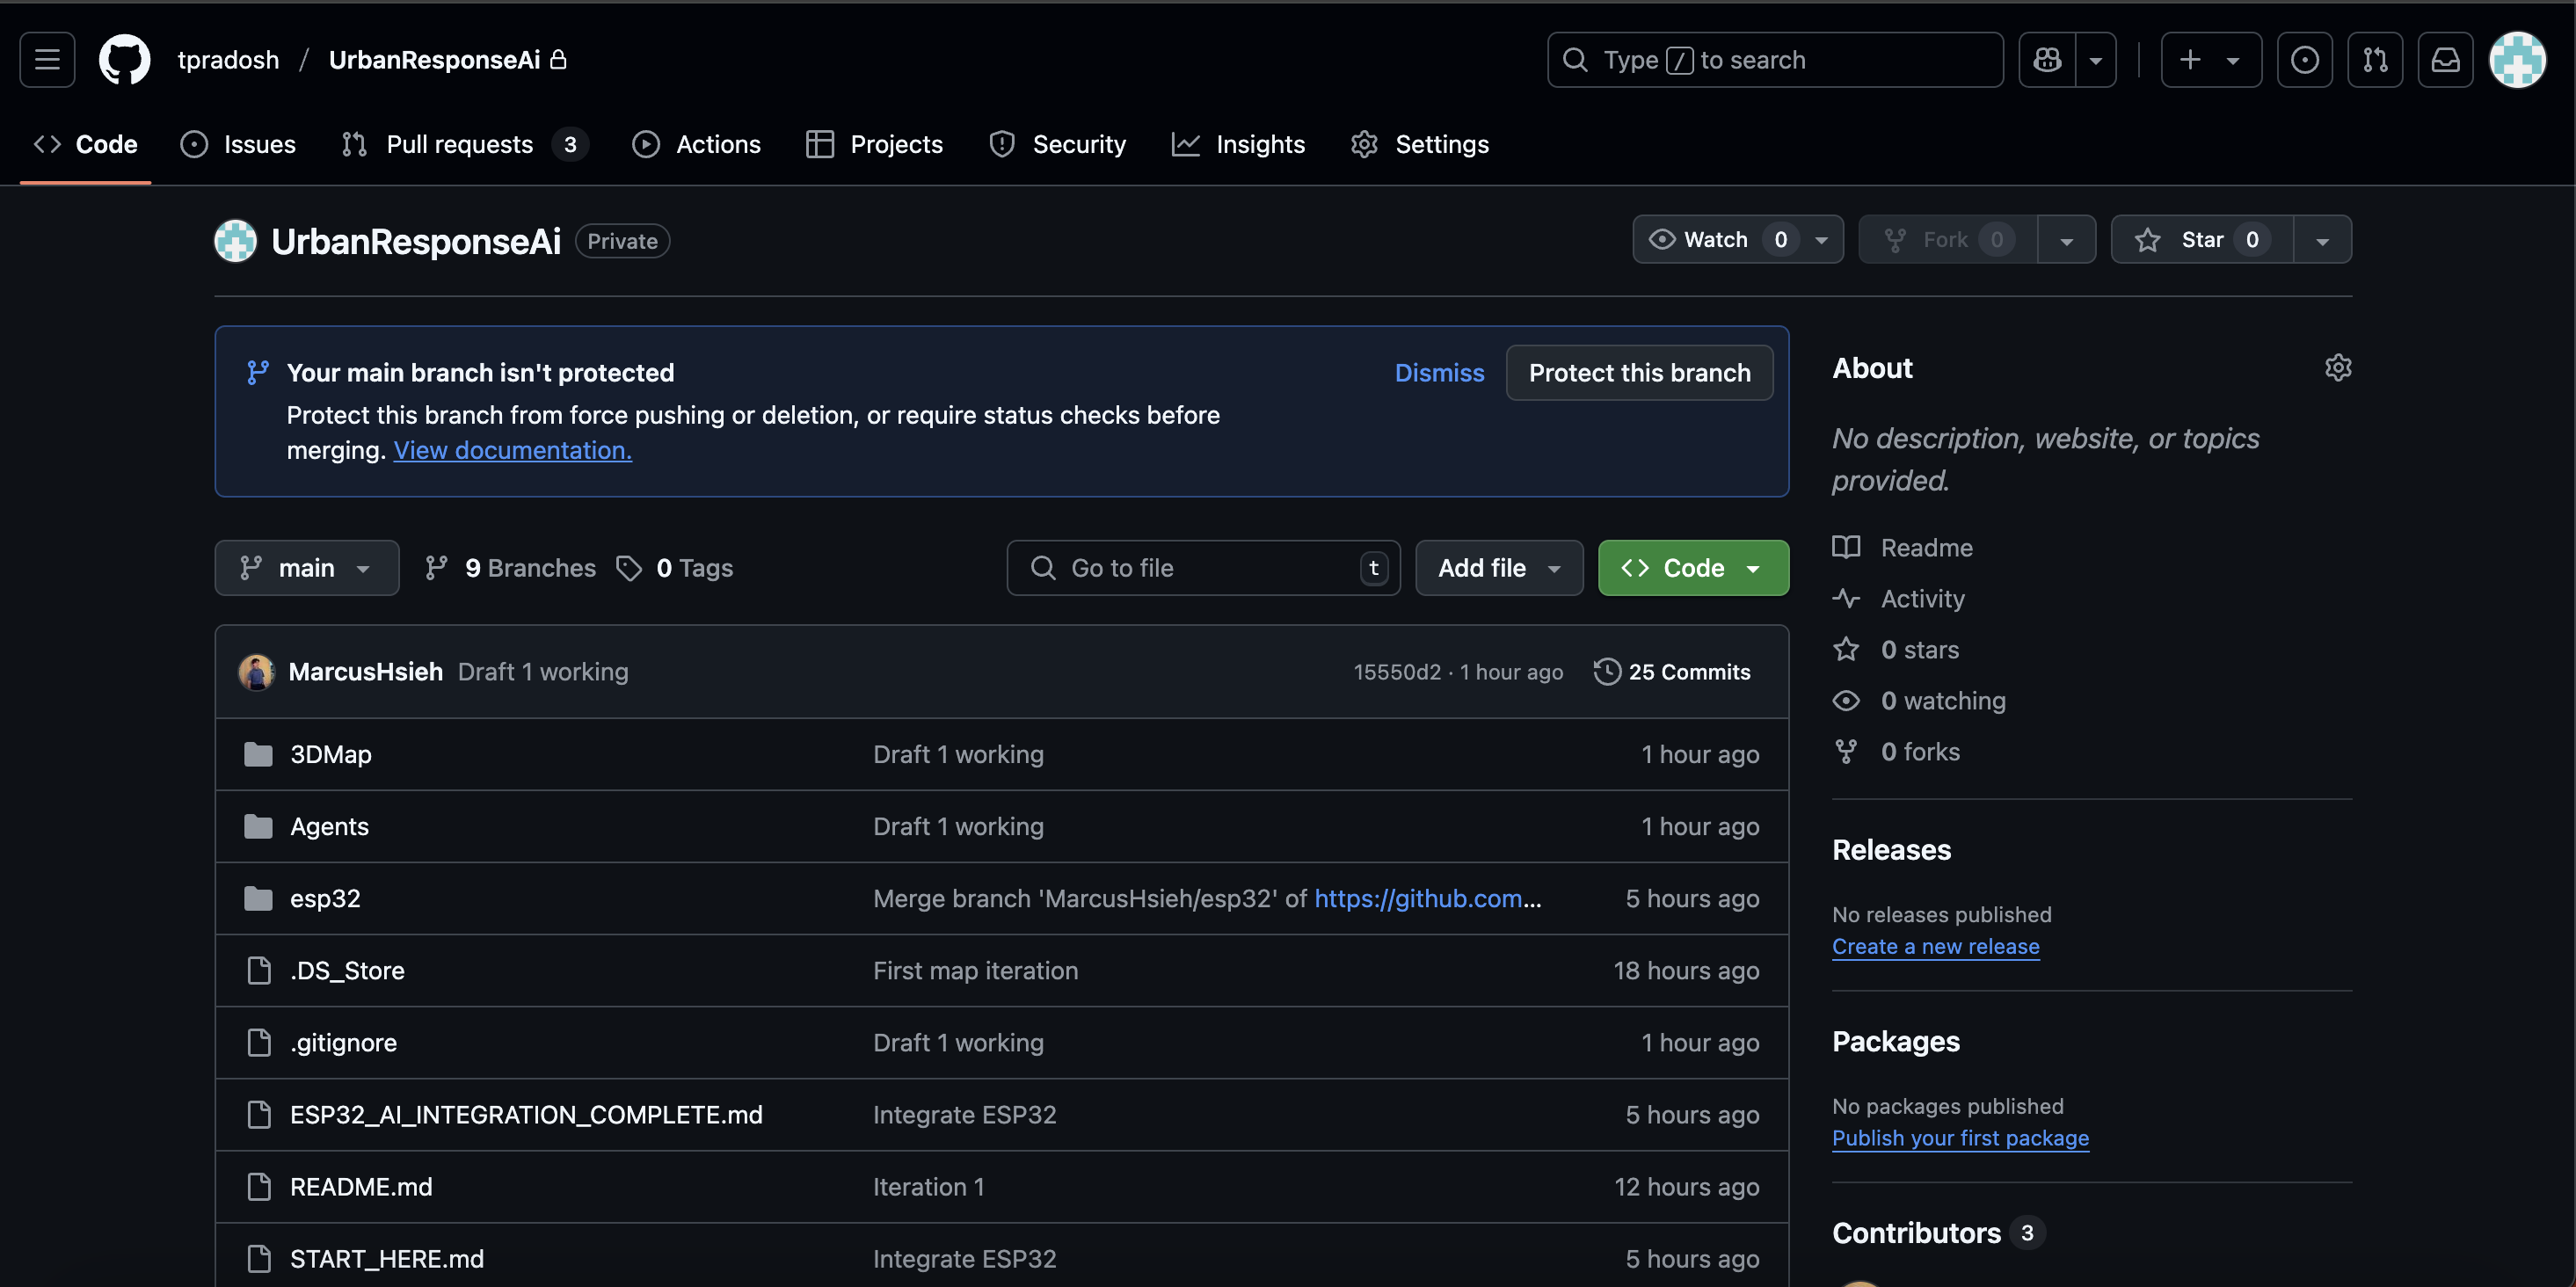Switch to the Pull requests tab
This screenshot has width=2576, height=1287.
(x=459, y=145)
